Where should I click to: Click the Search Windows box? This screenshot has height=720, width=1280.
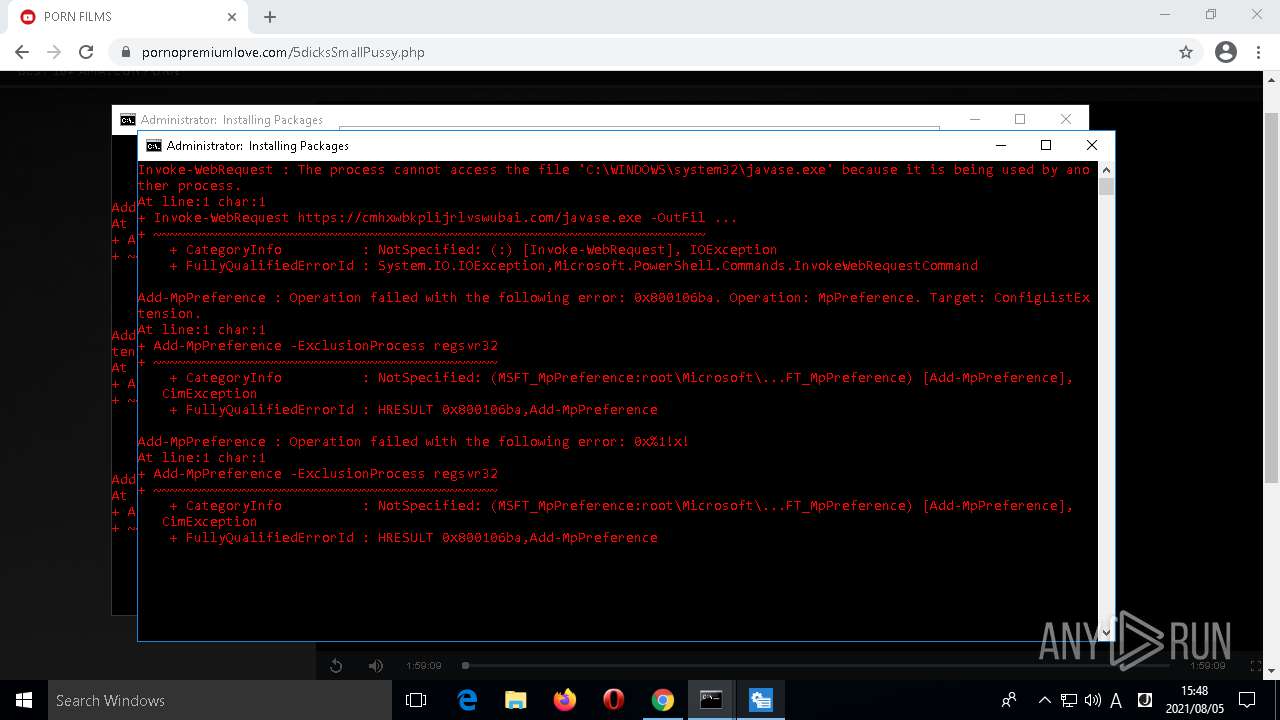coord(220,700)
